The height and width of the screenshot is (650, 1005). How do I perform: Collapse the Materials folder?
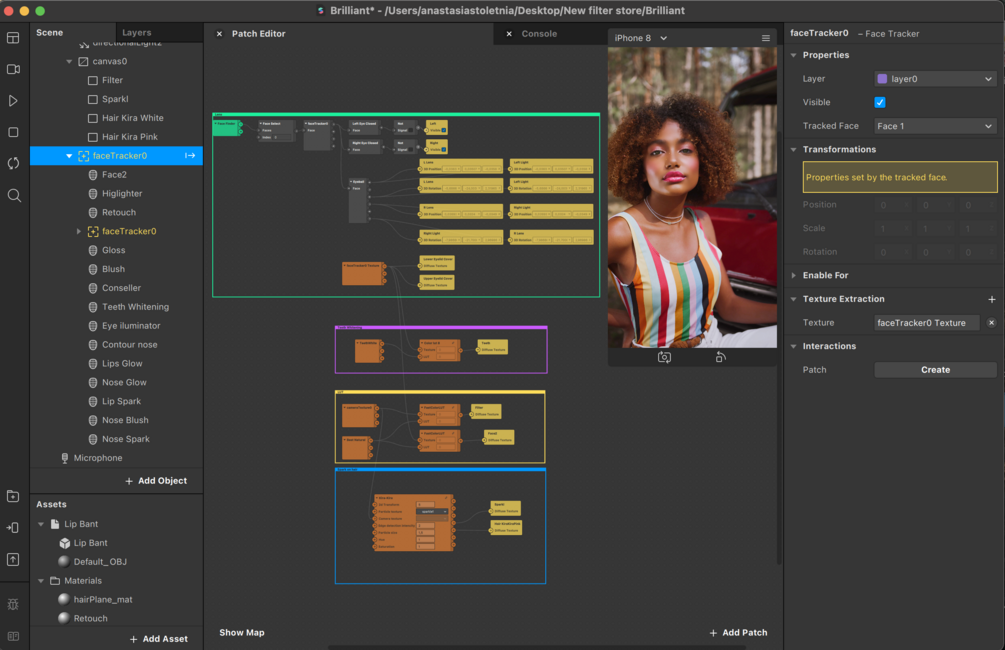coord(41,581)
